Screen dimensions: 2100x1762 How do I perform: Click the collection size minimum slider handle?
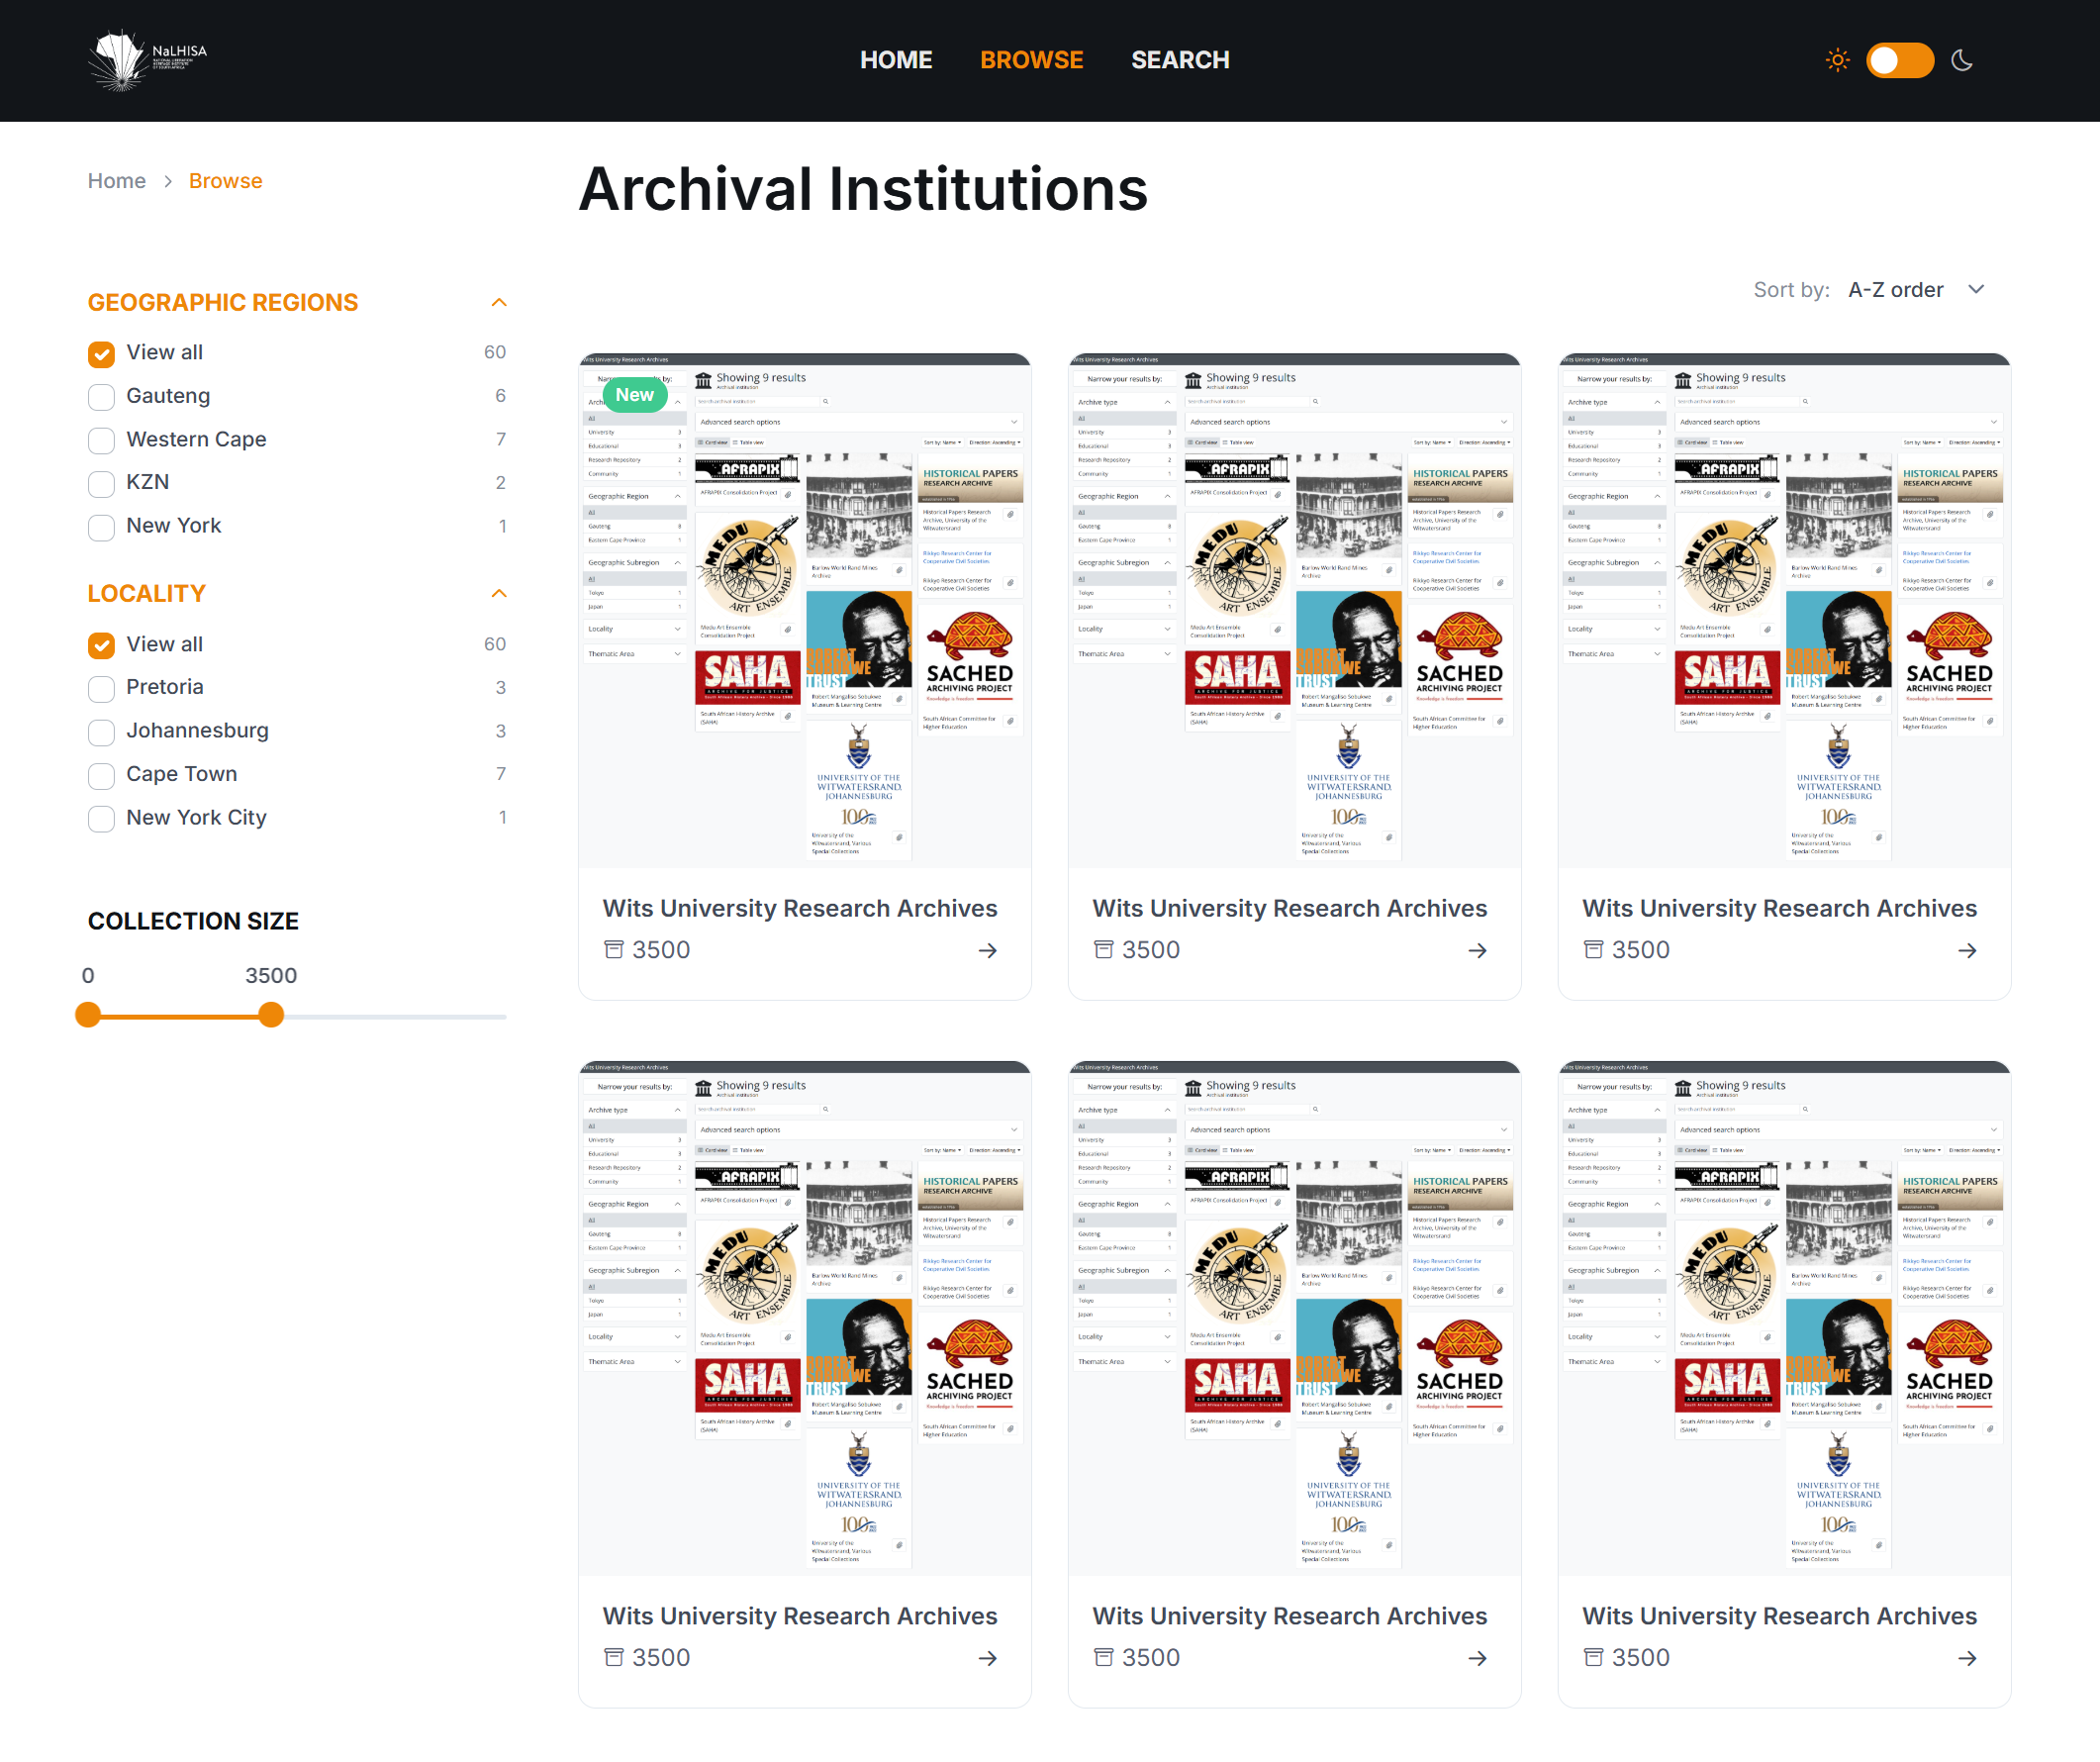(x=88, y=1016)
